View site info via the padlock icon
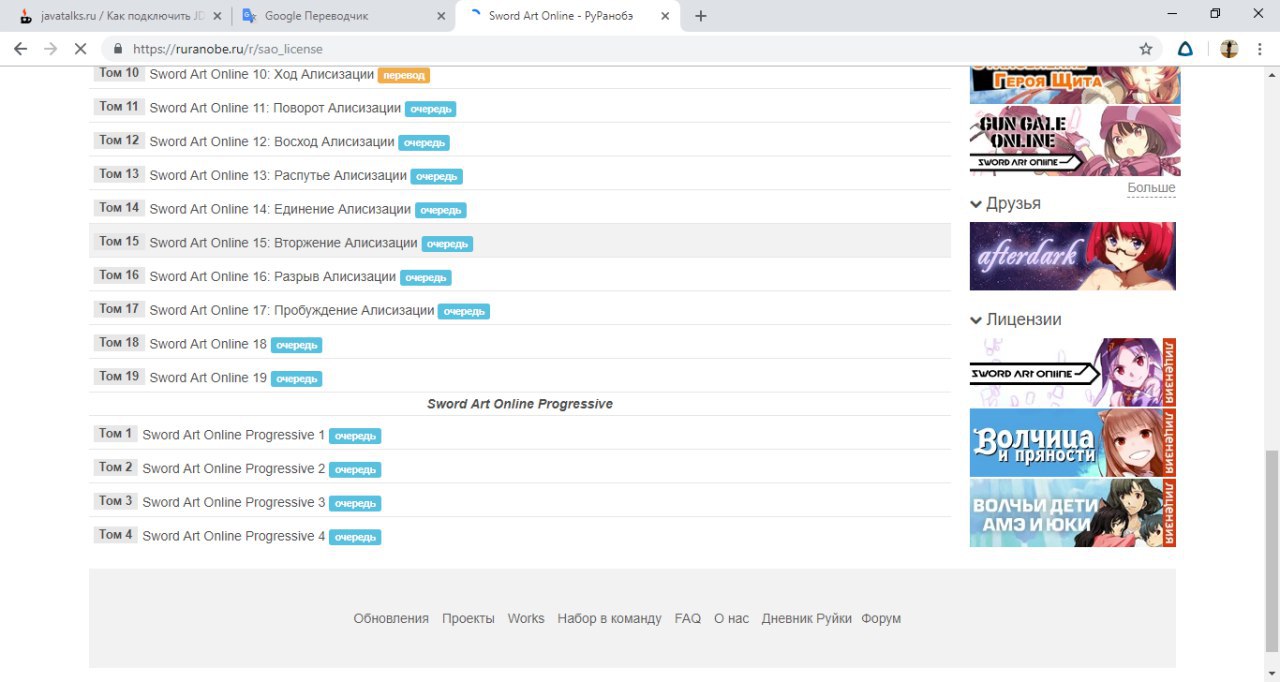Viewport: 1280px width, 682px height. [118, 48]
